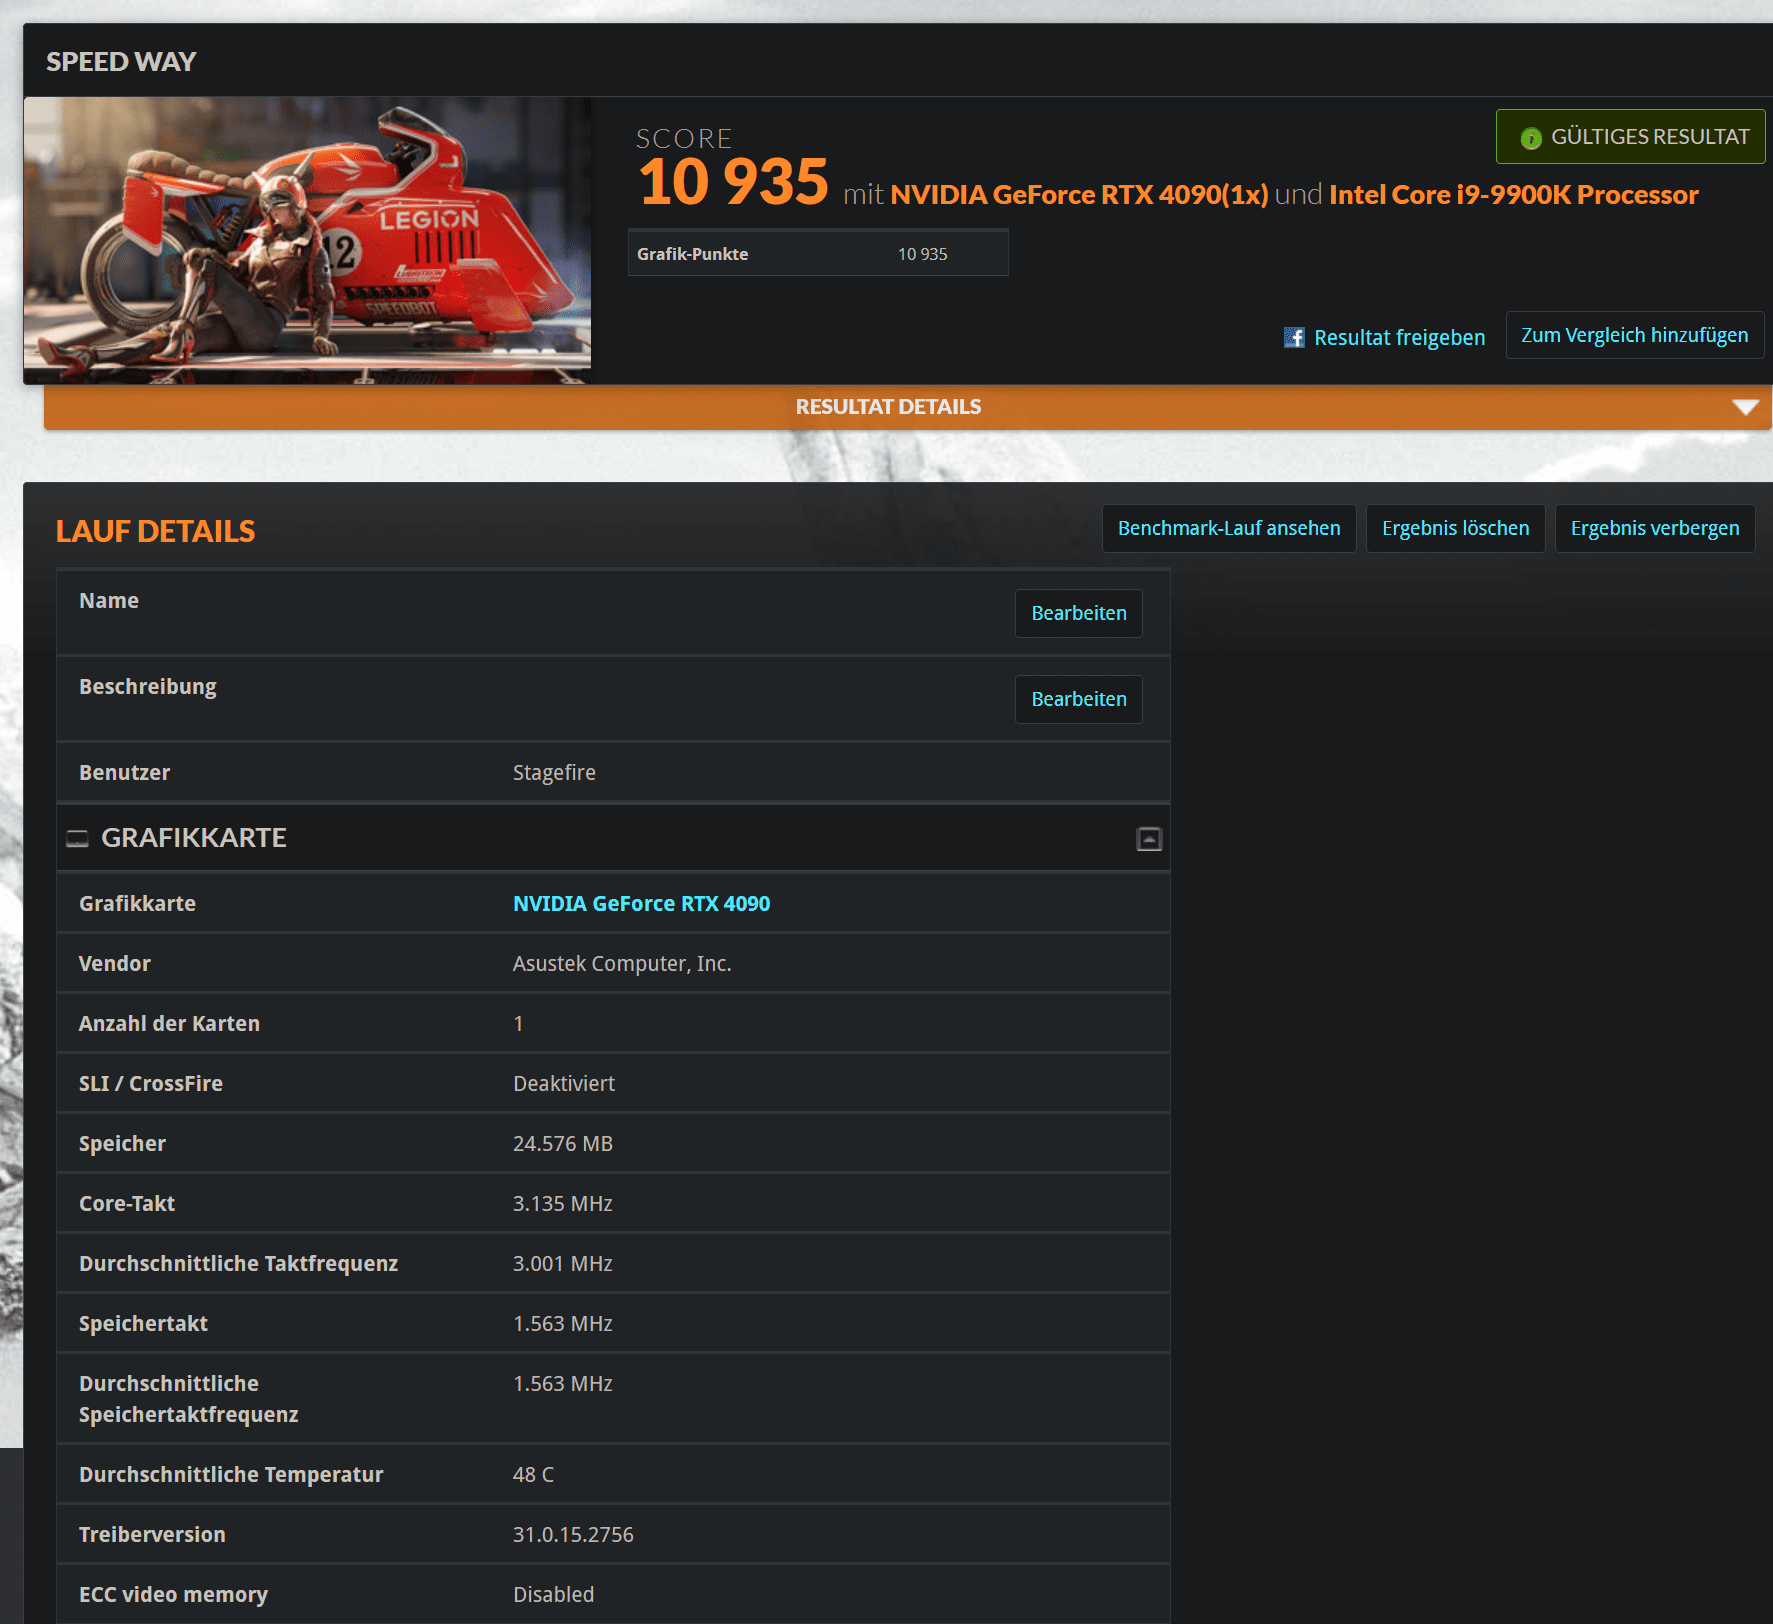Expand RESULTAT DETAILS arrow

click(1745, 407)
